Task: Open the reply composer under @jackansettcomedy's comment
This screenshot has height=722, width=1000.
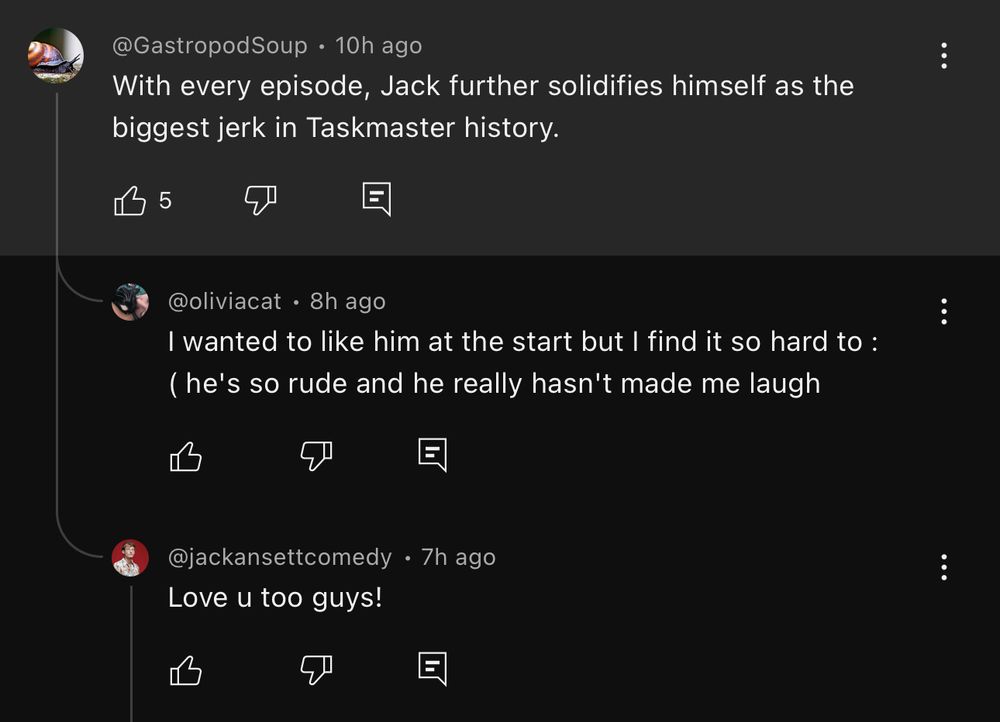Action: [x=431, y=668]
